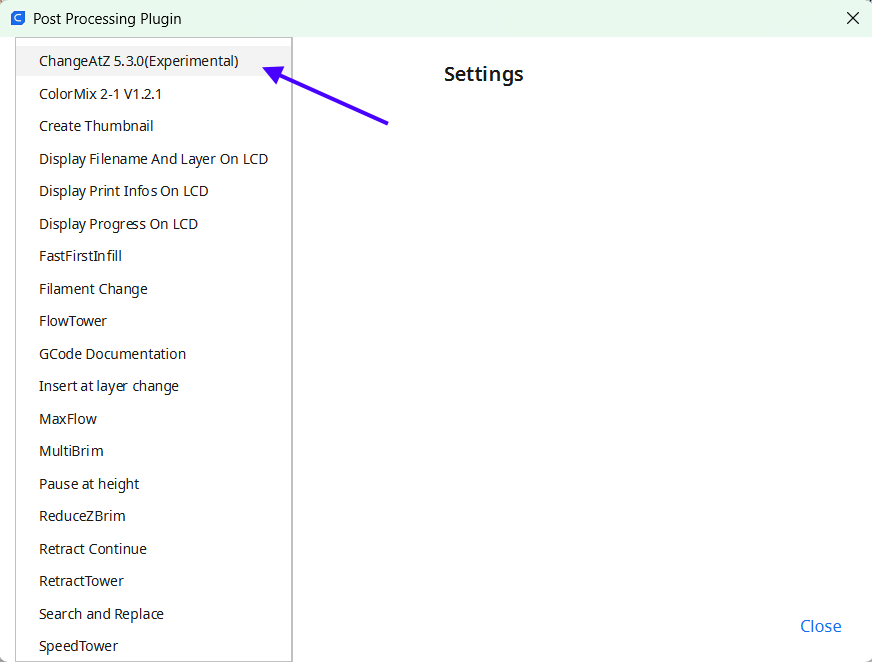Select RetractTower script
Screen dimensions: 872x662
coord(153,581)
